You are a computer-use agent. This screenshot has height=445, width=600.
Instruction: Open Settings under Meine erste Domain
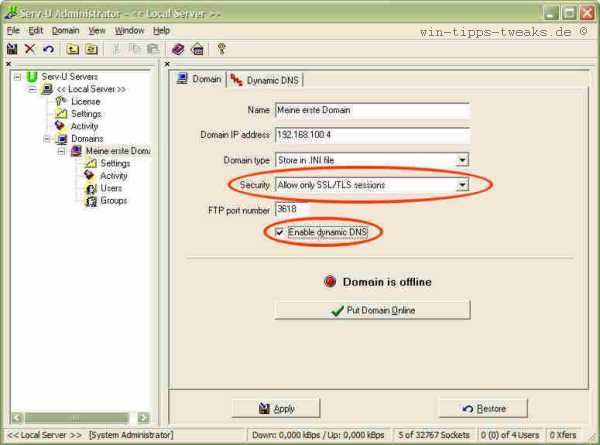(x=115, y=163)
